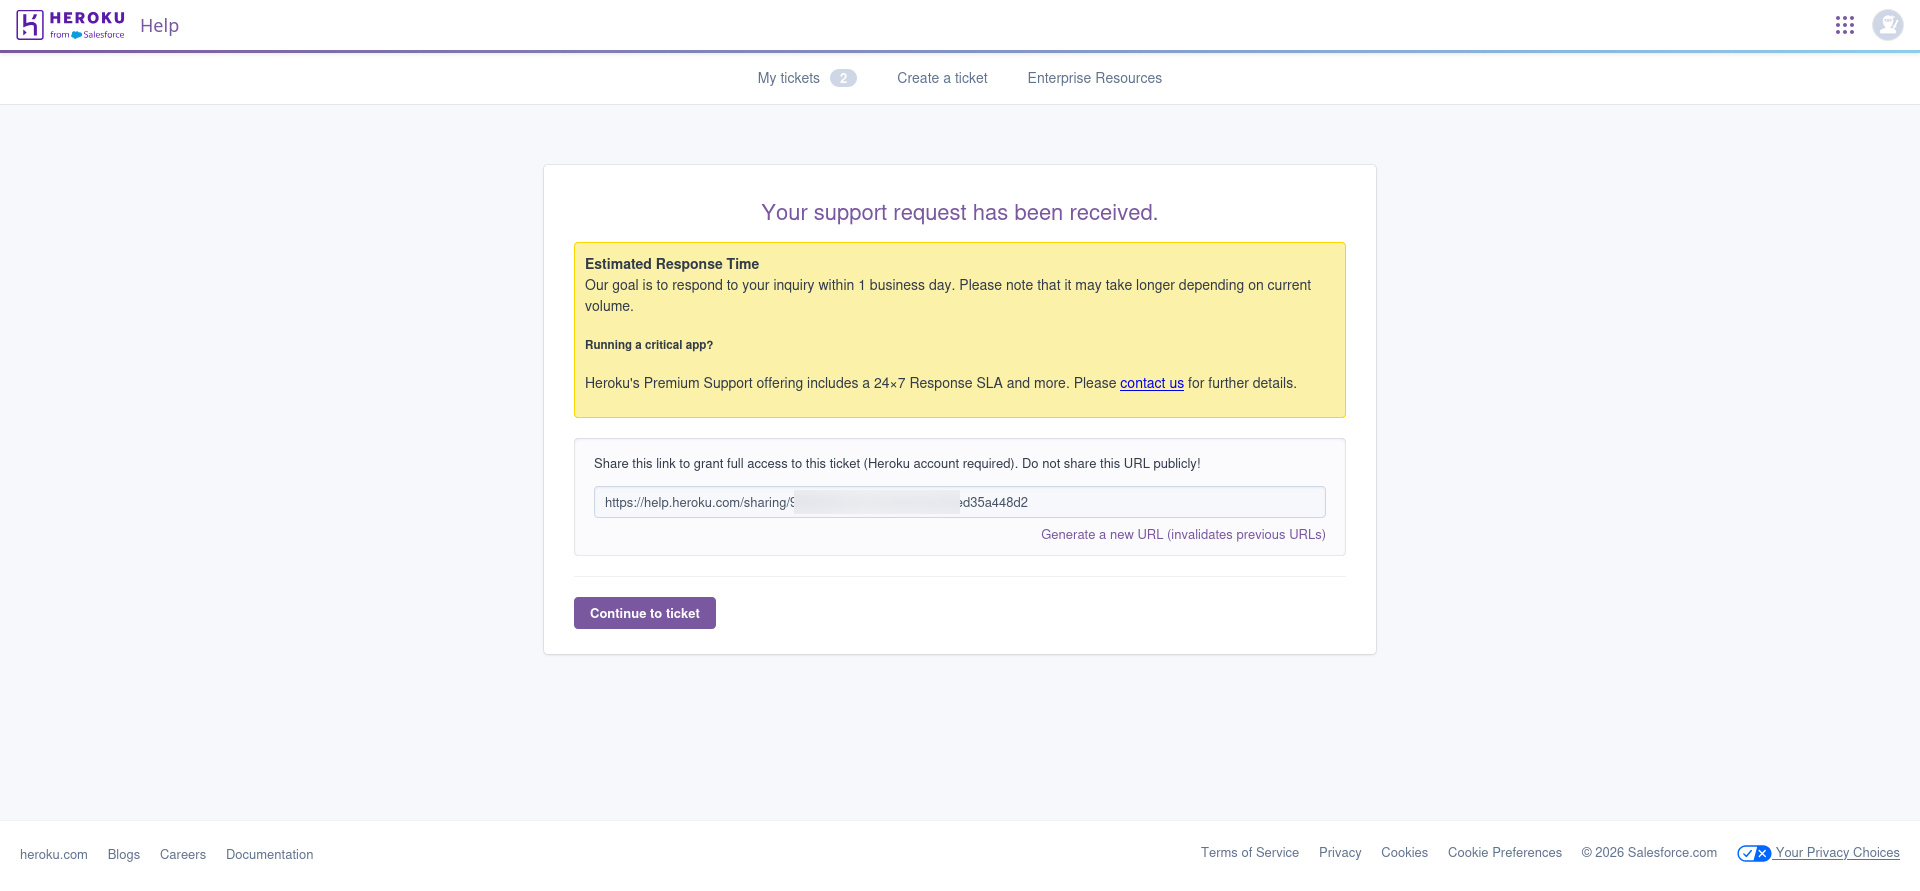Screen dimensions: 1920x891
Task: Click the Continue to ticket button
Action: (645, 613)
